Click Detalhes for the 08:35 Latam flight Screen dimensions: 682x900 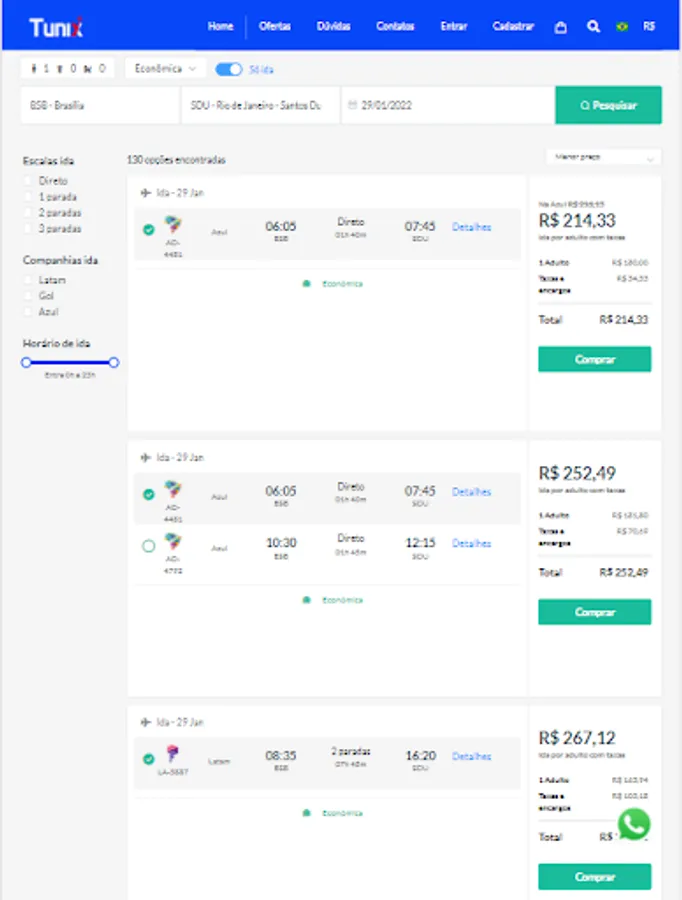coord(472,757)
